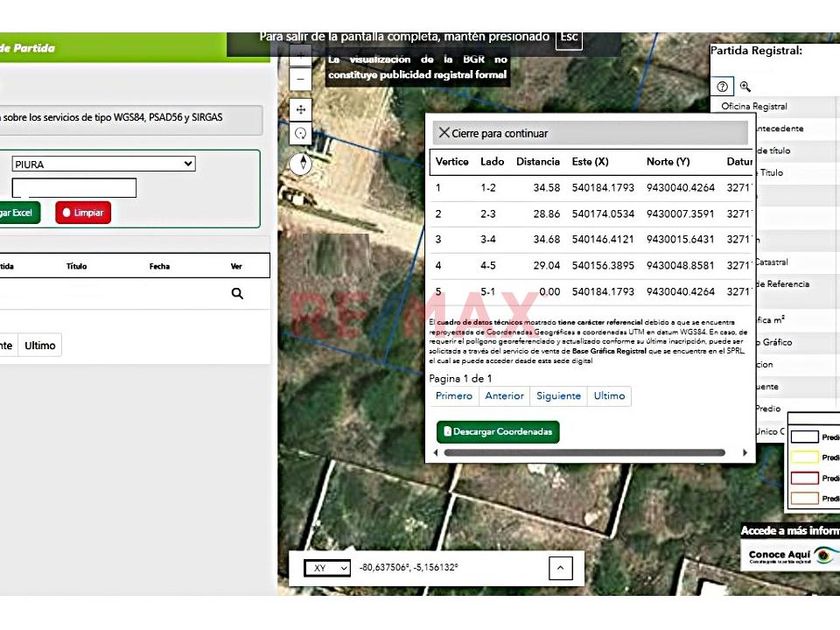Open the PIURA office dropdown

coord(103,164)
